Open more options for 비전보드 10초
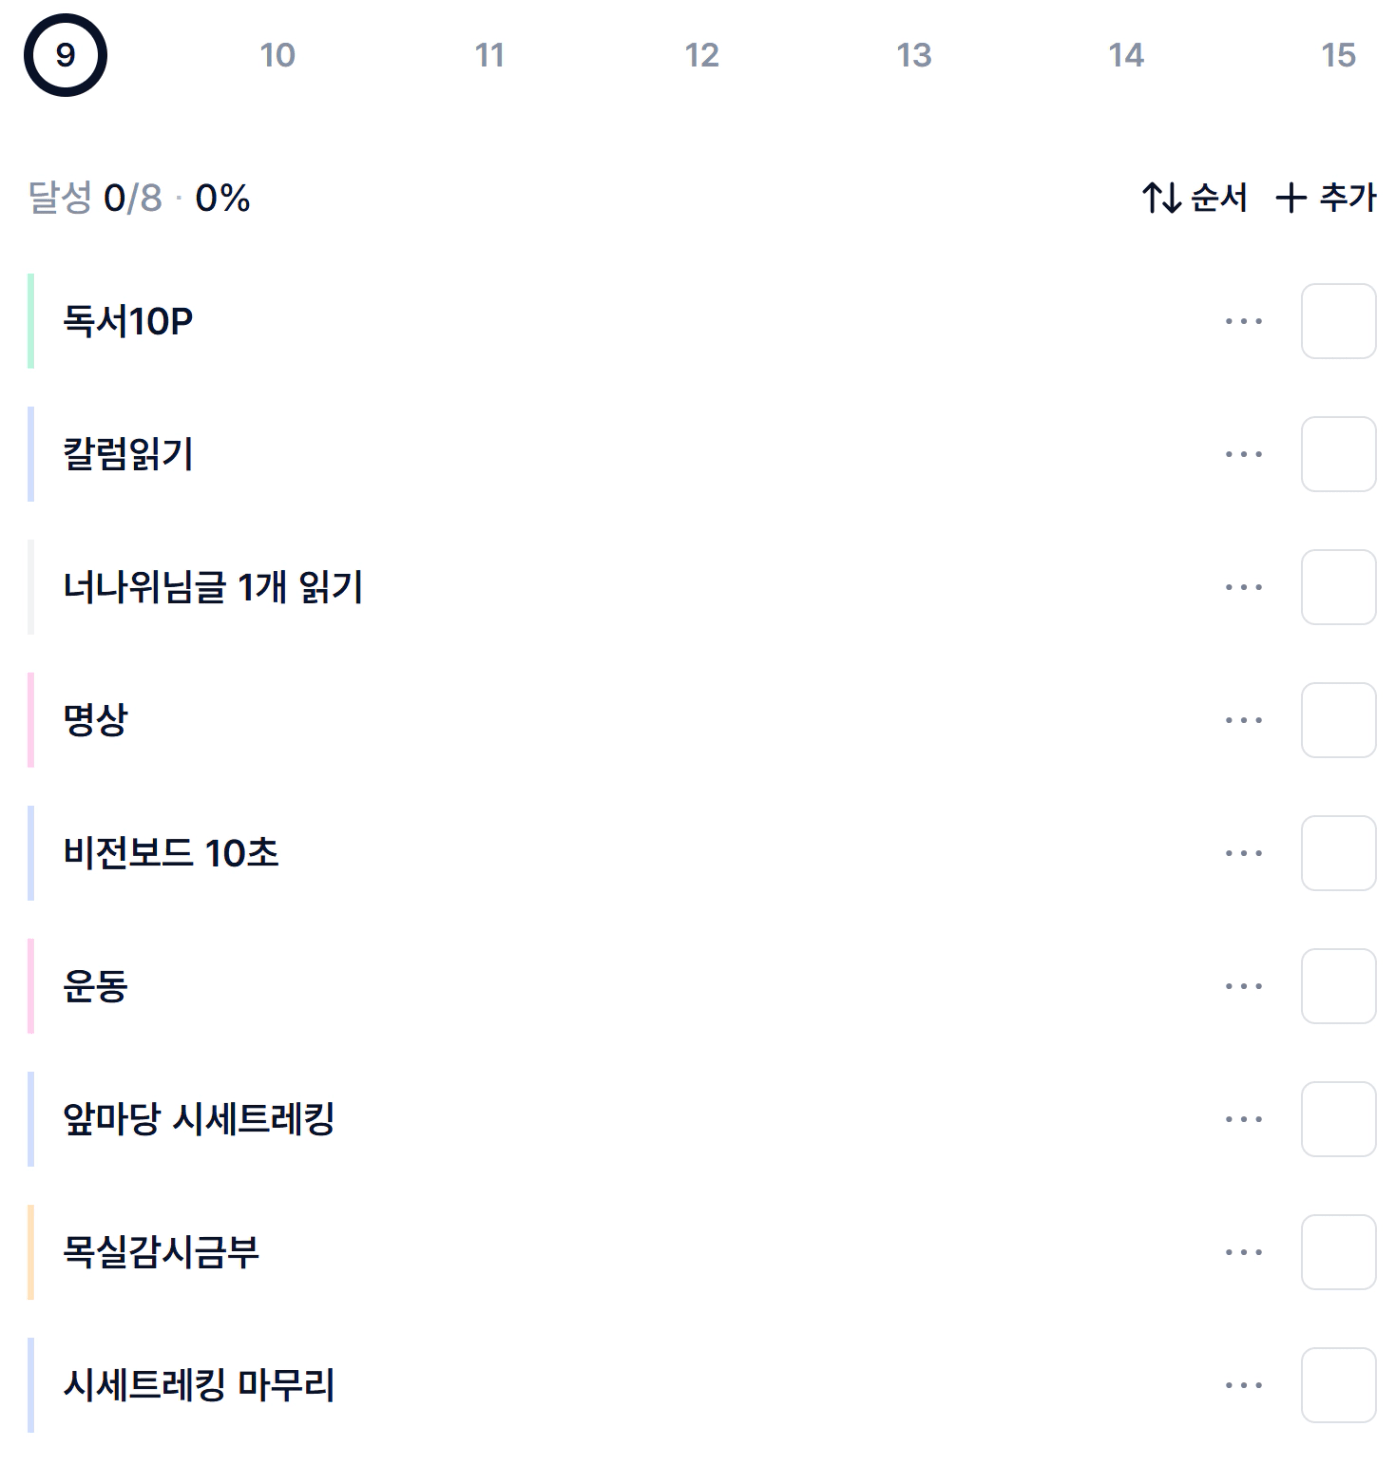This screenshot has width=1396, height=1465. 1243,853
